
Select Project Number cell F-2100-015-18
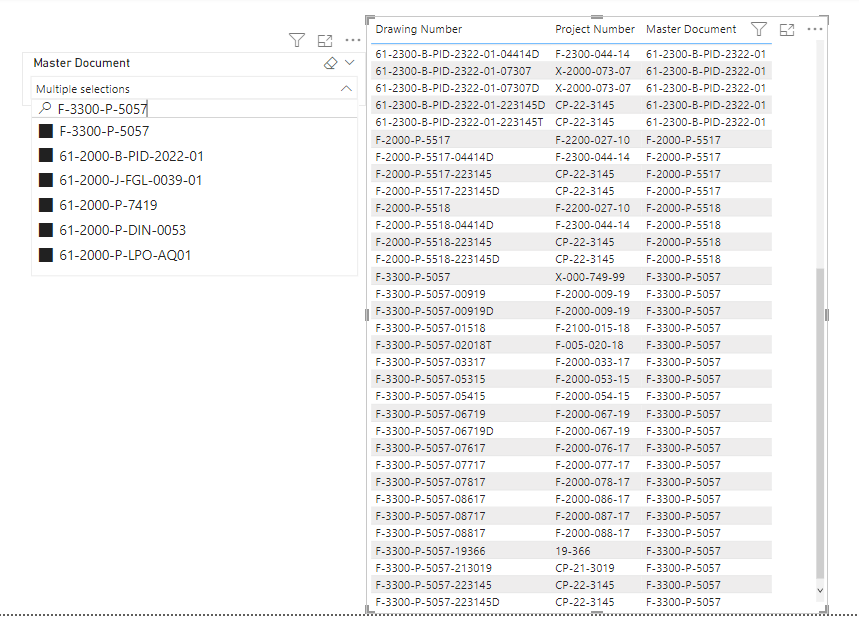tap(592, 328)
